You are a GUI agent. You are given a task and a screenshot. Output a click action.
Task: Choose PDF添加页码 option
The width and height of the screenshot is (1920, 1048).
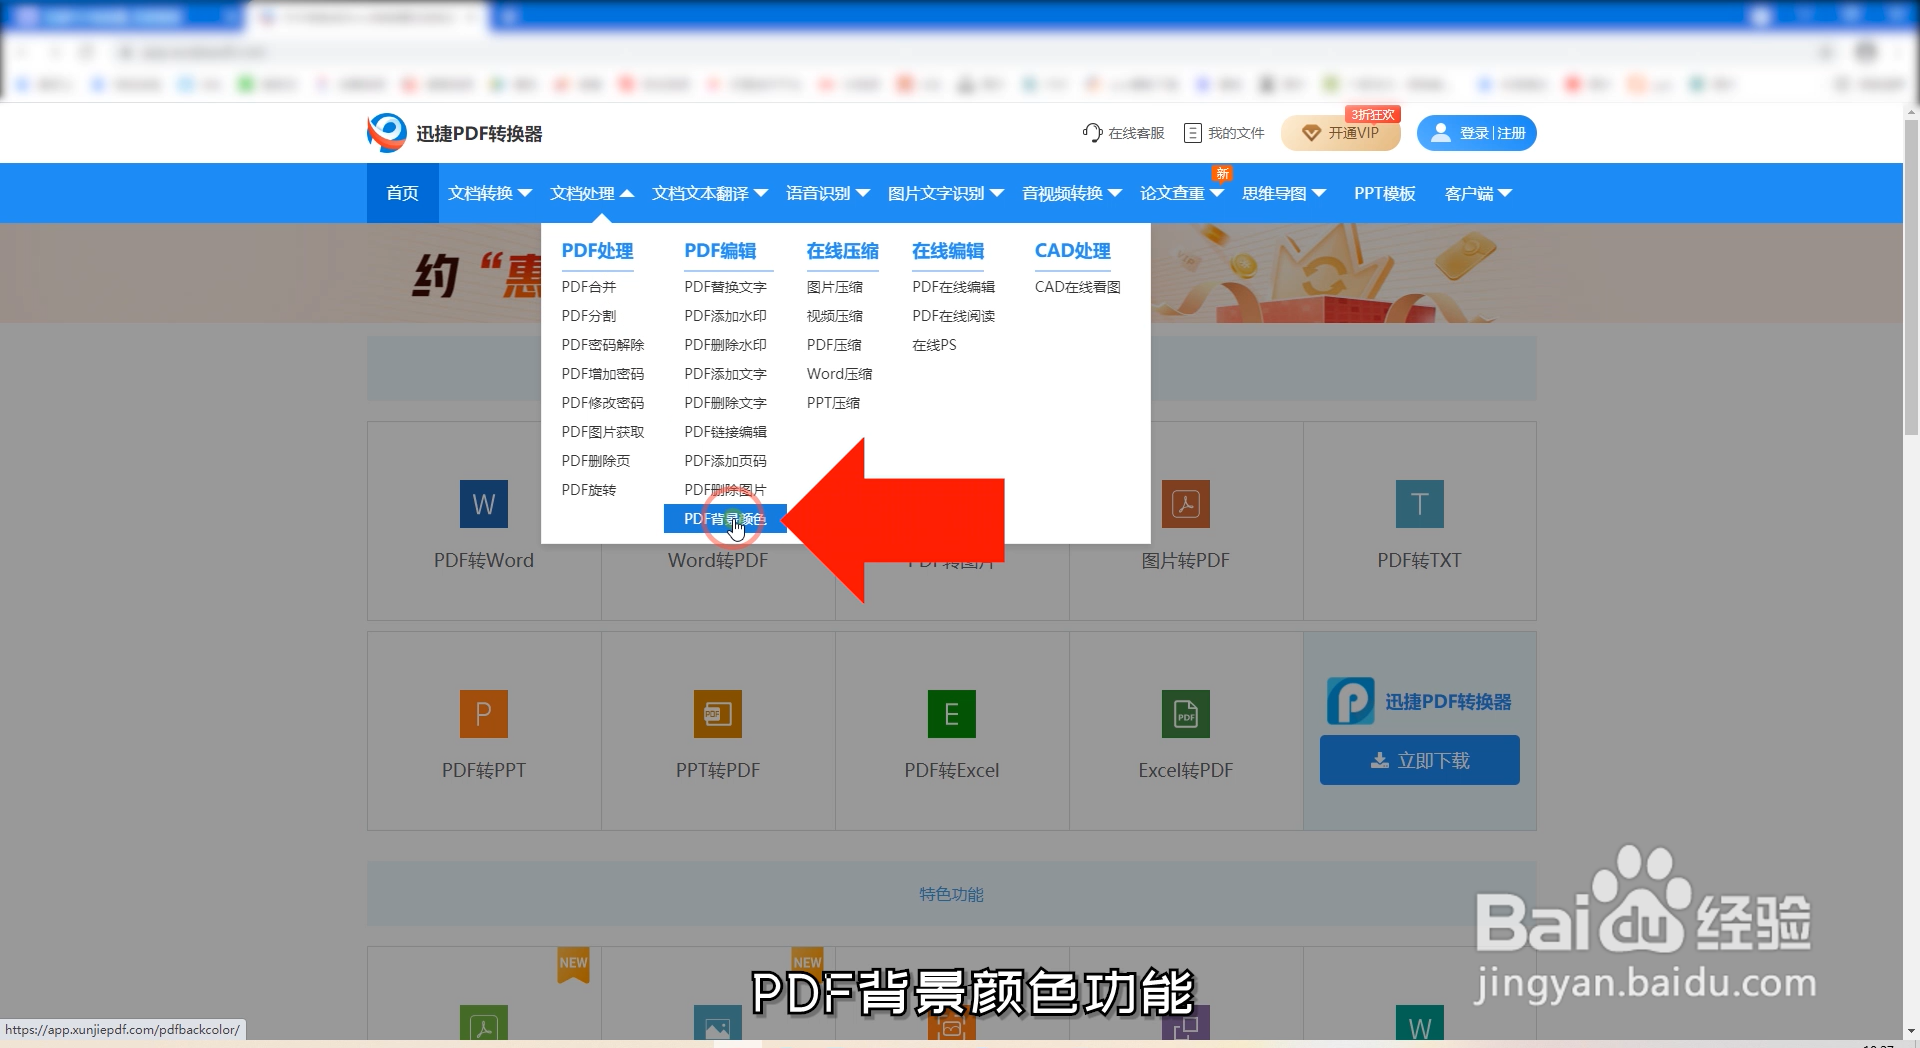pyautogui.click(x=726, y=461)
